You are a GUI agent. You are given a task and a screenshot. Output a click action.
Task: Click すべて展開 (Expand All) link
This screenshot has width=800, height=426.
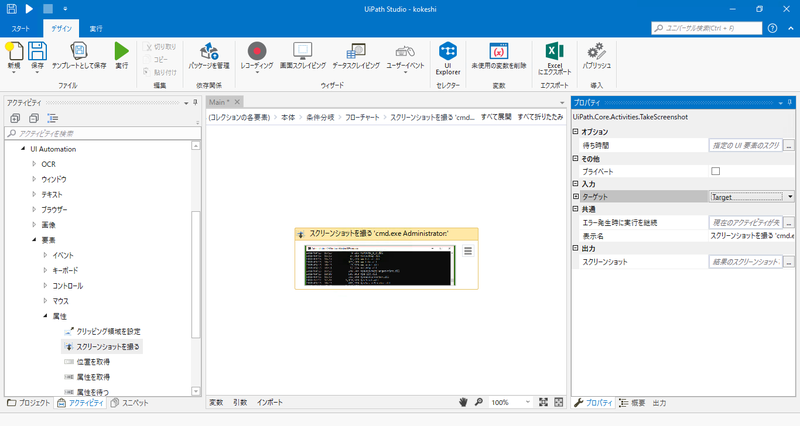(x=496, y=117)
